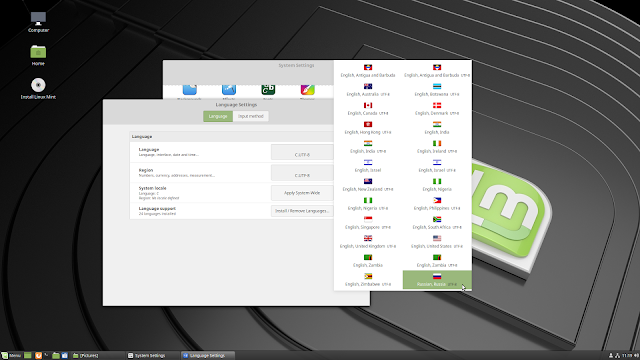Select English, Israel without UTF-8
The width and height of the screenshot is (640, 360).
368,166
